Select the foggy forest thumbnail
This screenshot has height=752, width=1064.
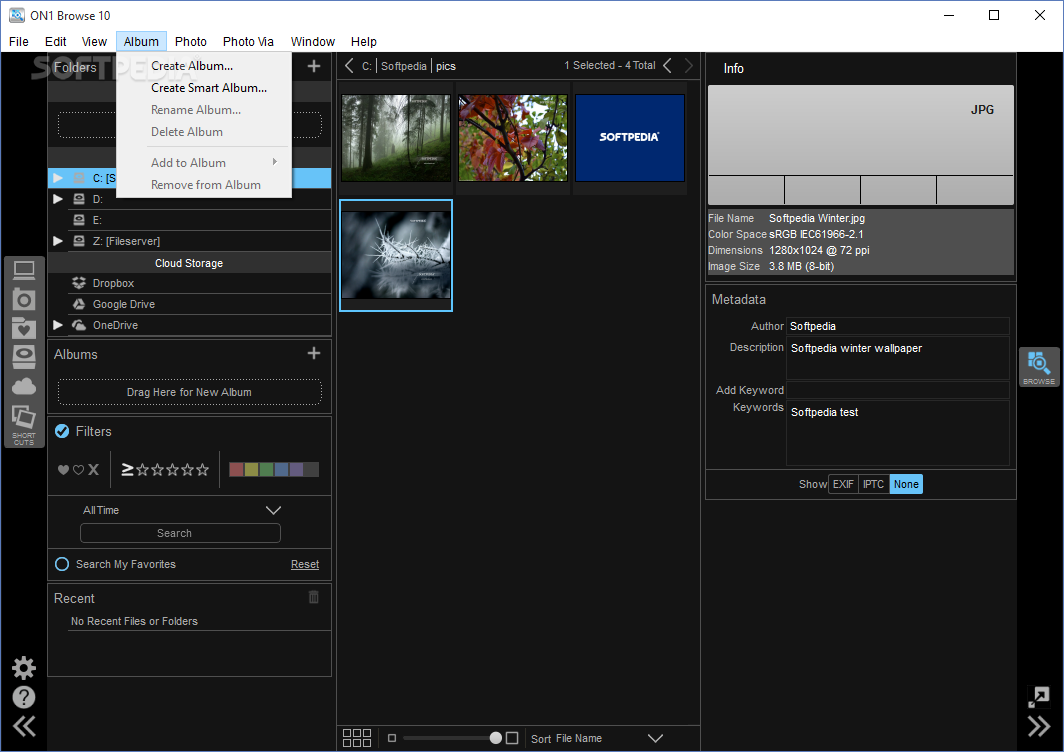396,138
